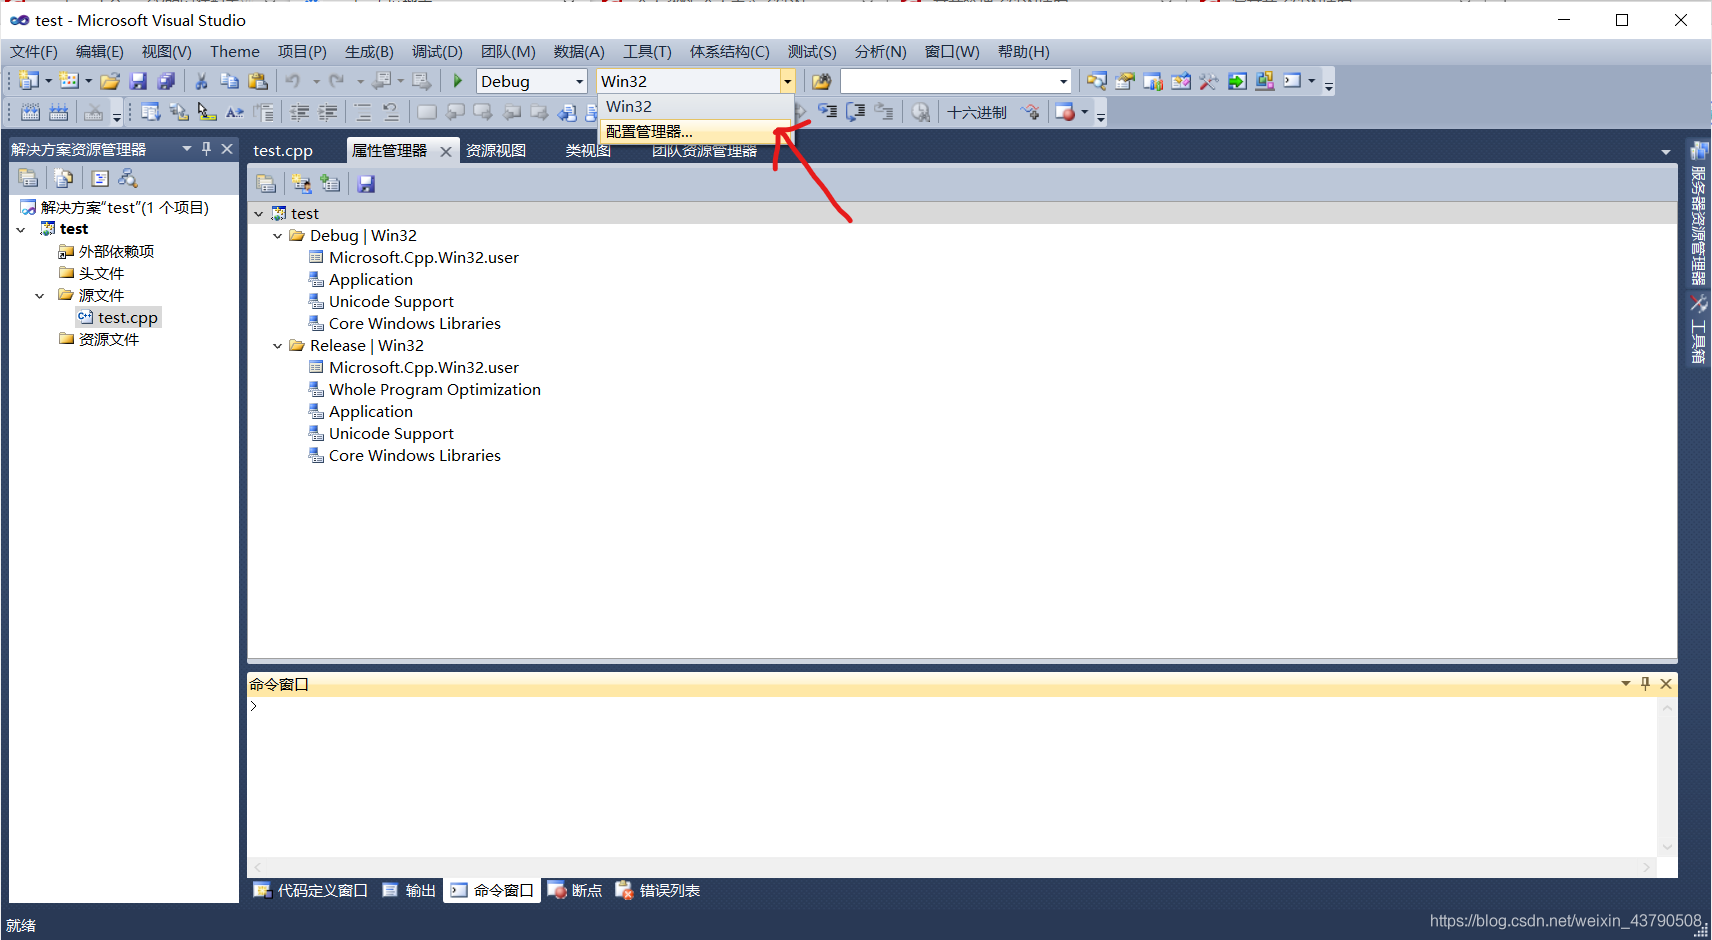The width and height of the screenshot is (1712, 940).
Task: Open the 输出 panel tab
Action: (x=410, y=891)
